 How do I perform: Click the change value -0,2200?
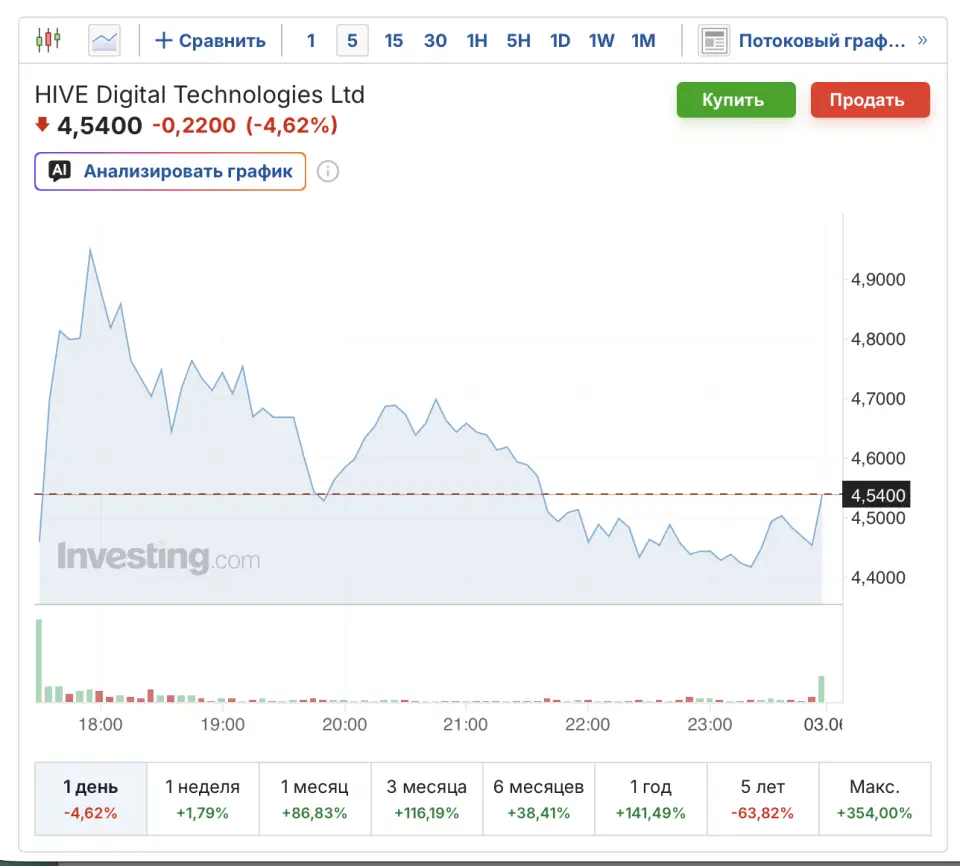pyautogui.click(x=194, y=126)
